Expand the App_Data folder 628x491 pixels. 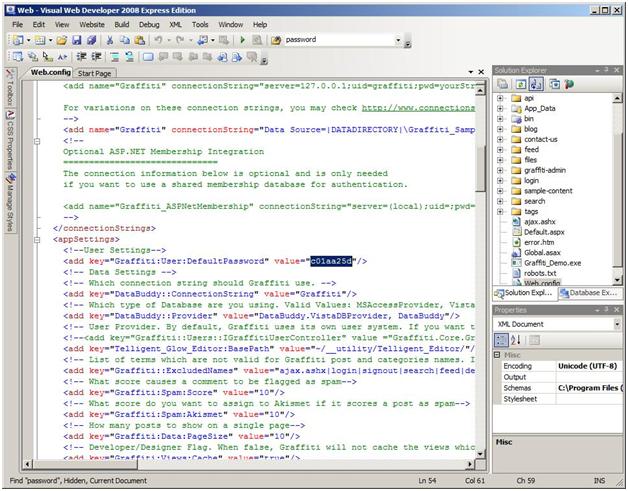[500, 108]
